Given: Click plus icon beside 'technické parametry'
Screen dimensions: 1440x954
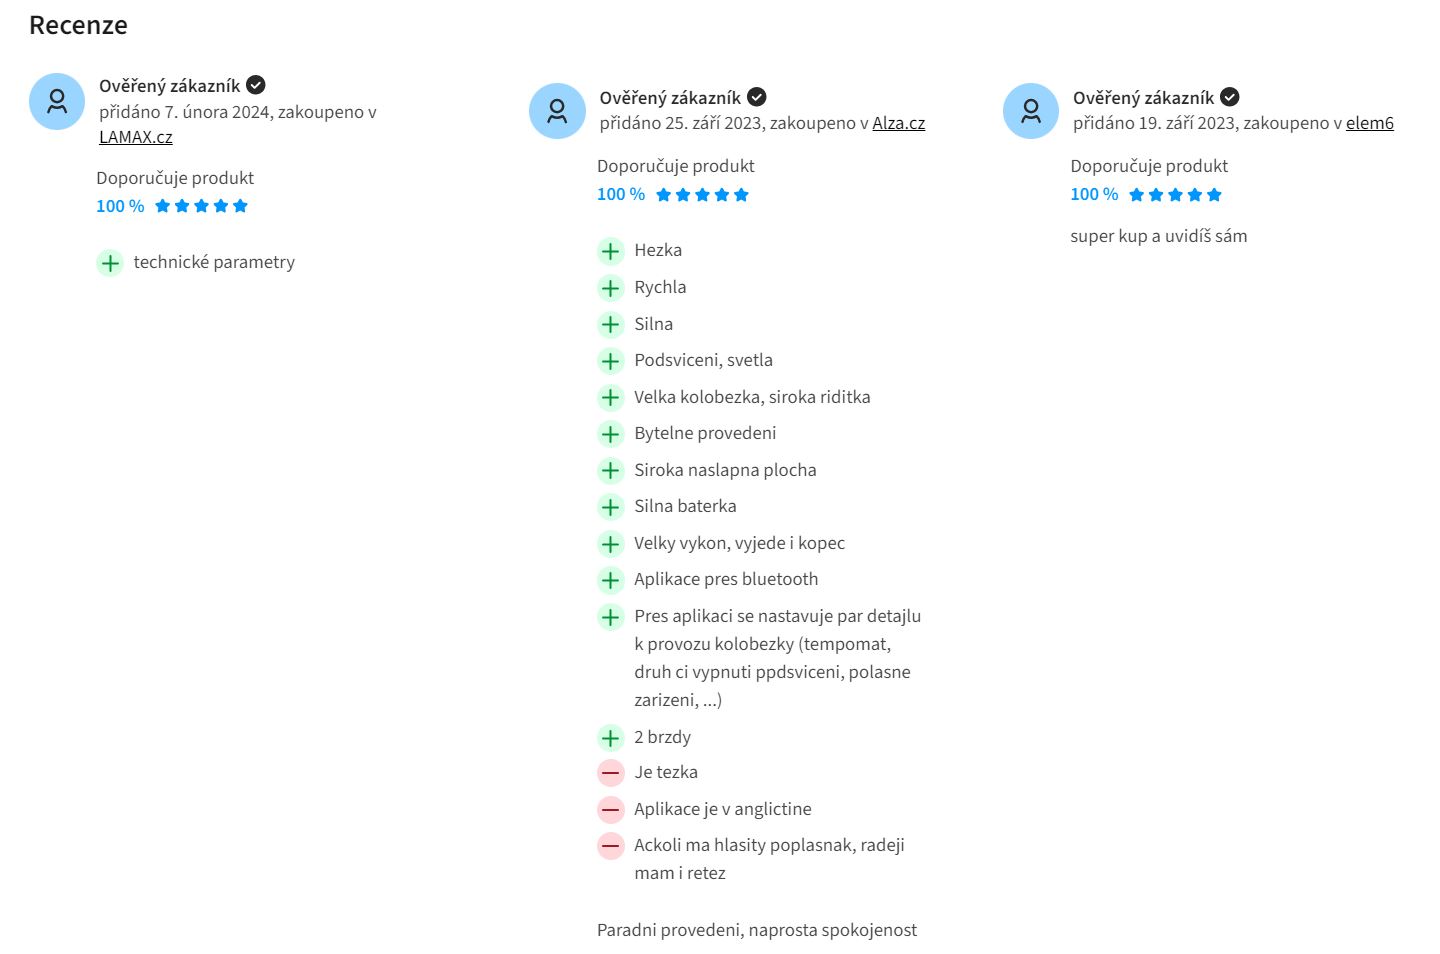Looking at the screenshot, I should coord(110,263).
